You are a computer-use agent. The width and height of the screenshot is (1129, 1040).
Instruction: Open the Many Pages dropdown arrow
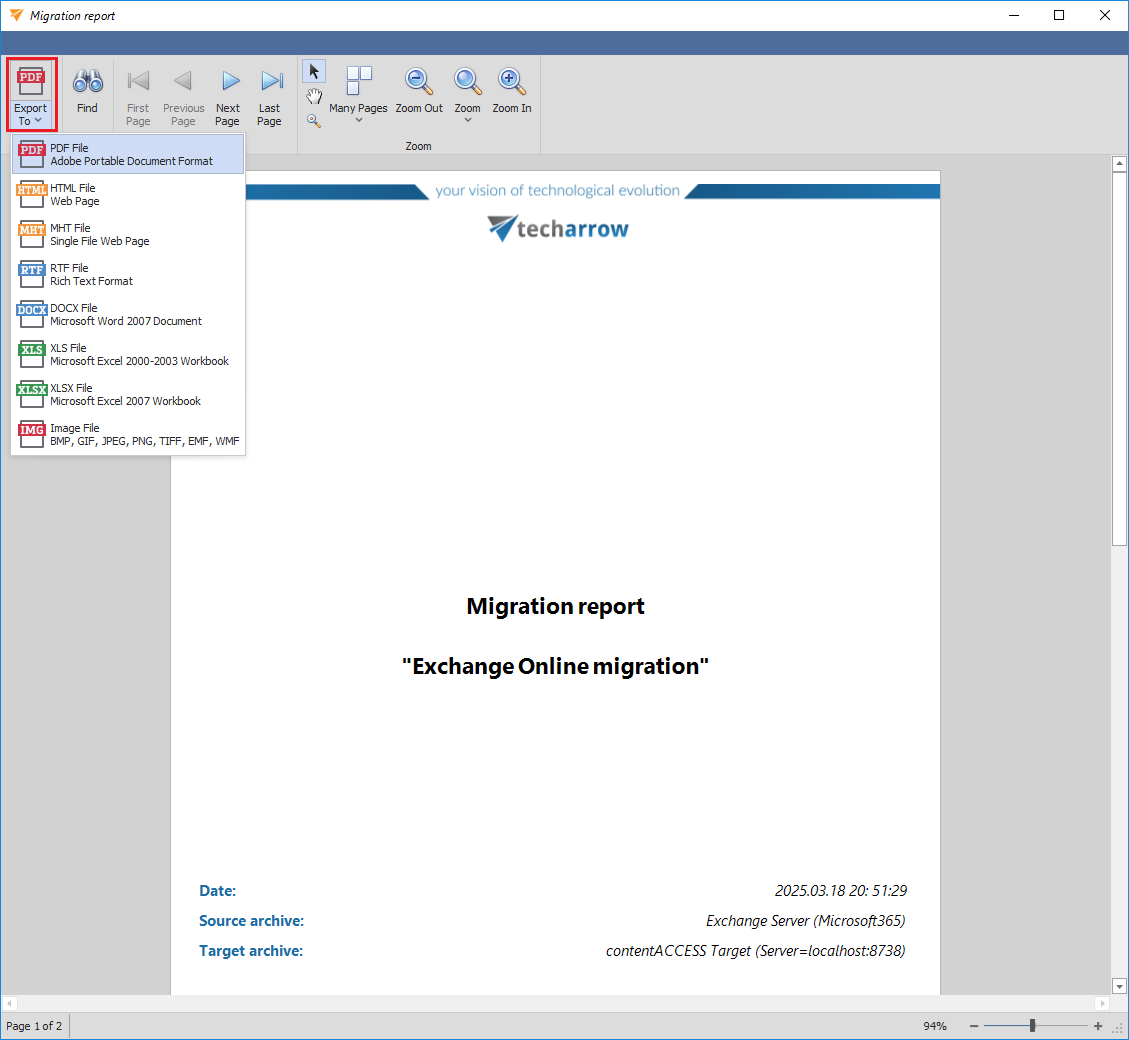(x=359, y=118)
